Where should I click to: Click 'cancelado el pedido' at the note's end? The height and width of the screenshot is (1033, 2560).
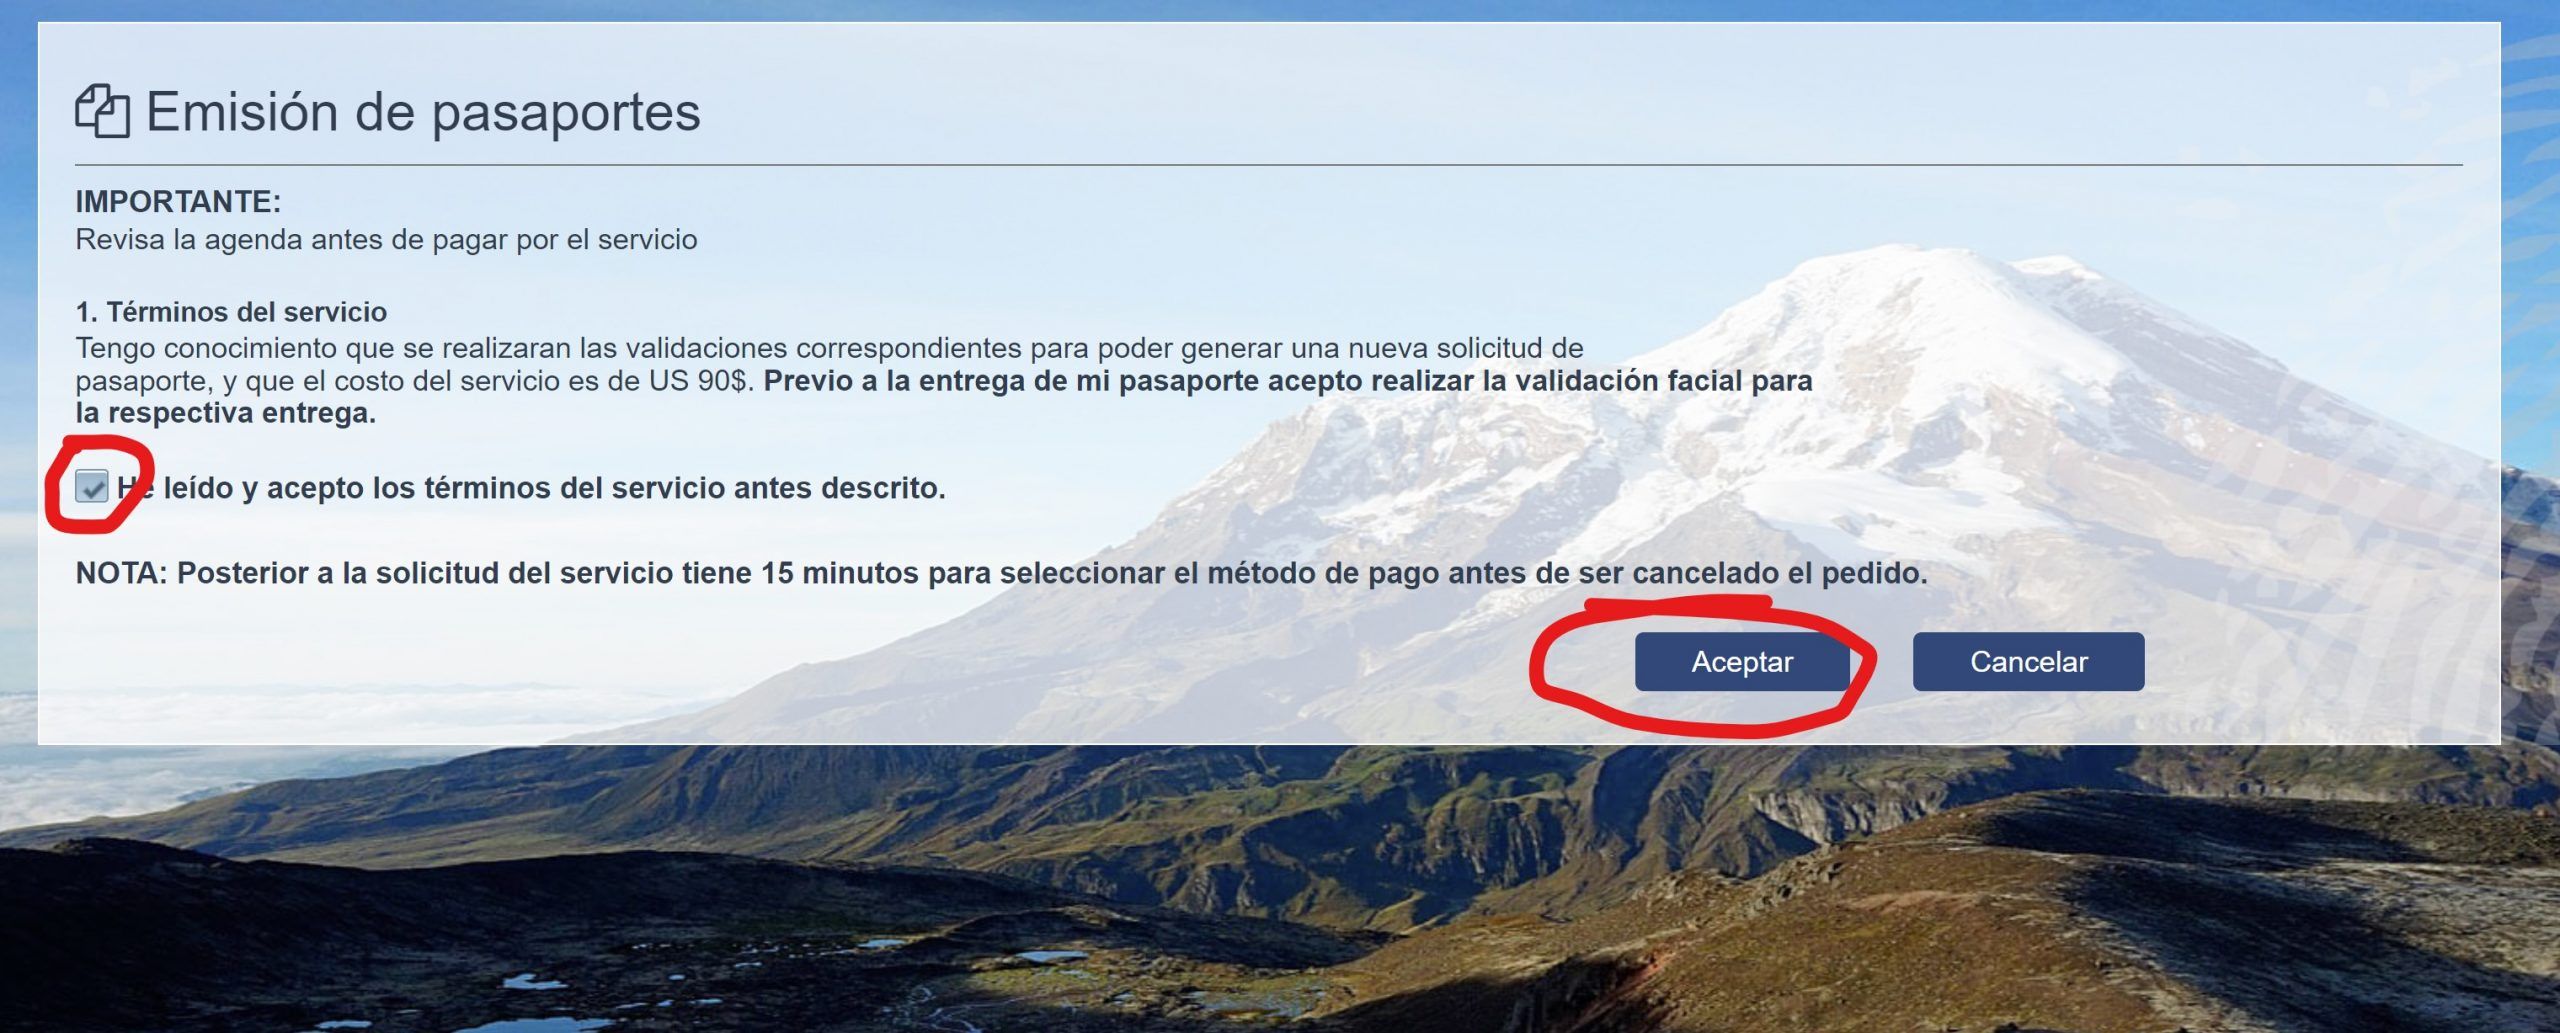pos(1779,573)
